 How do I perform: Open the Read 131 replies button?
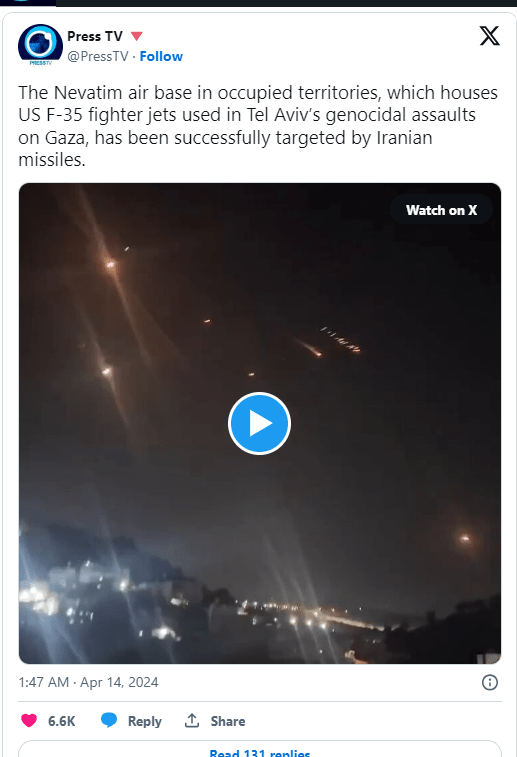pyautogui.click(x=260, y=749)
